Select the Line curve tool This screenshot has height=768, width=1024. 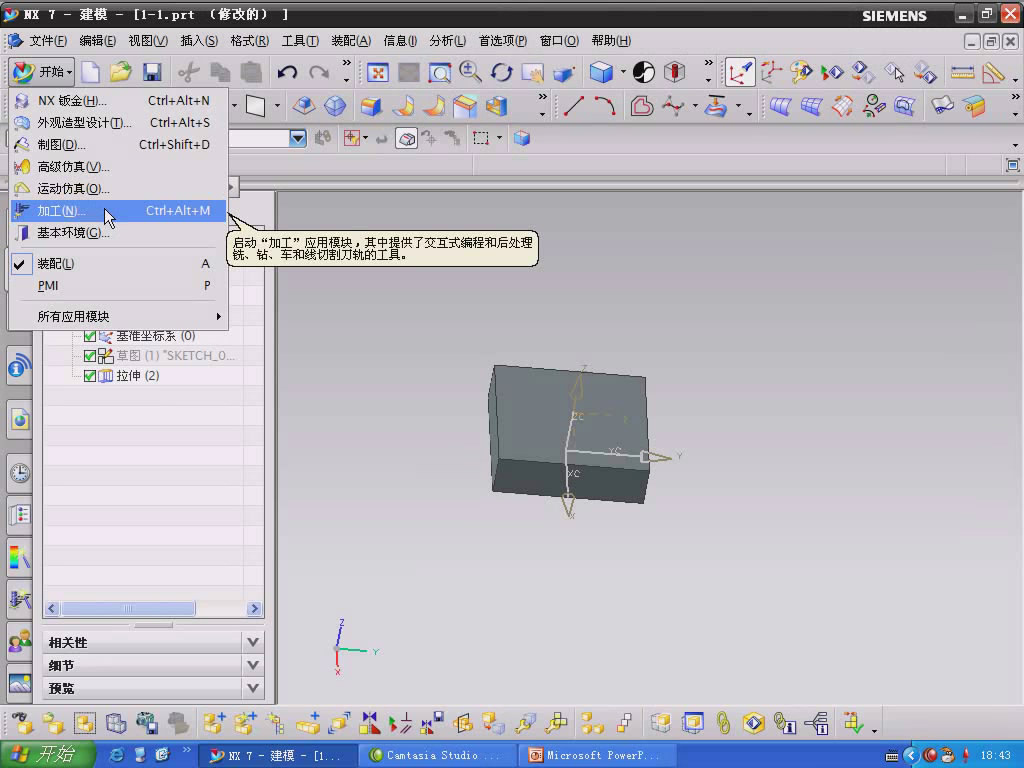coord(573,106)
